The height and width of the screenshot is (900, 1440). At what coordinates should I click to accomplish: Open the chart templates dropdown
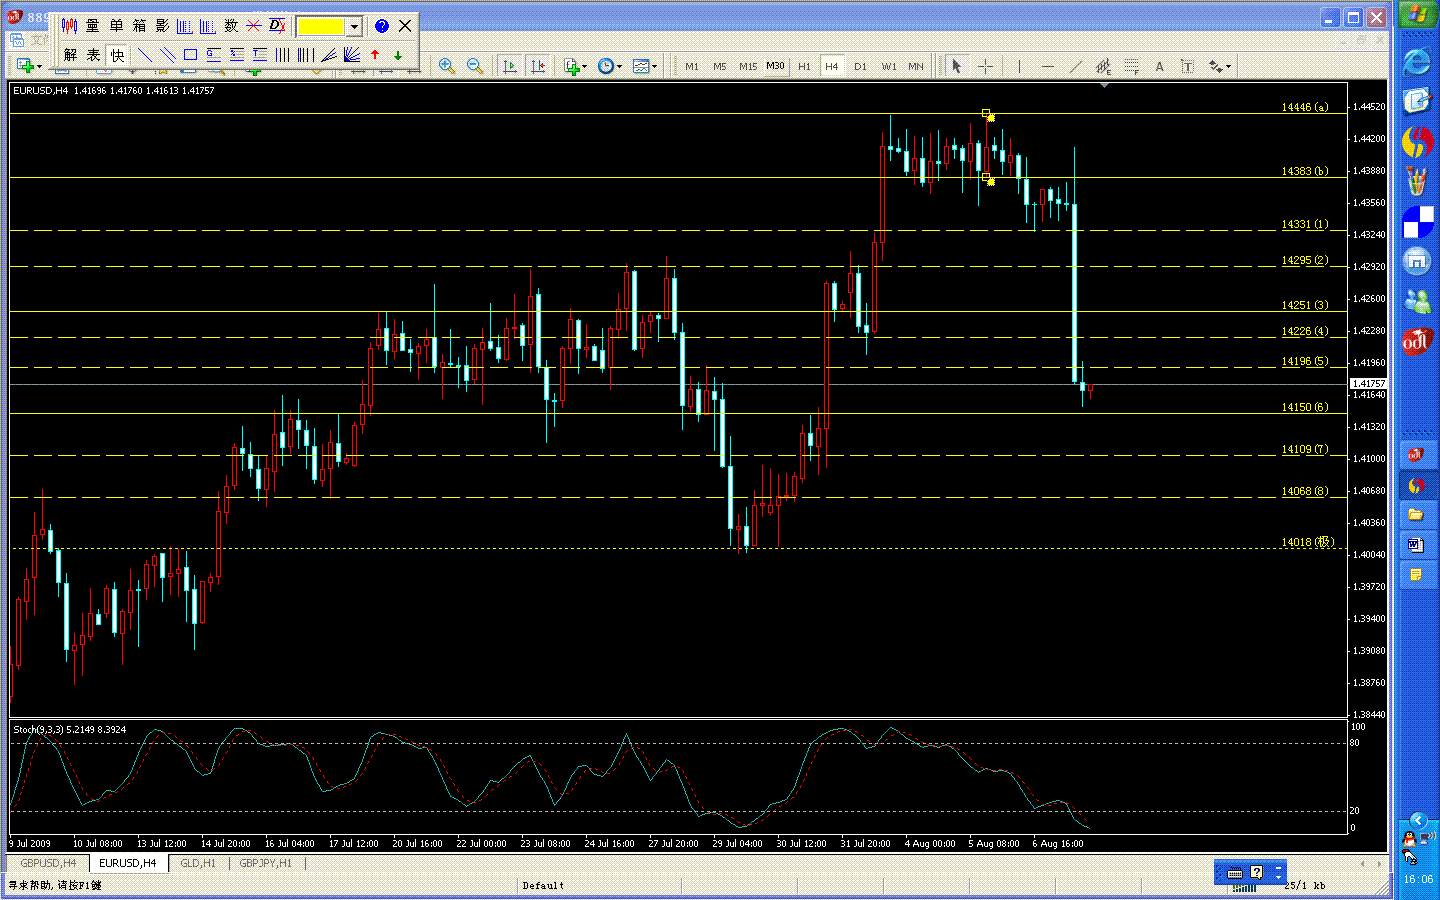click(x=645, y=66)
